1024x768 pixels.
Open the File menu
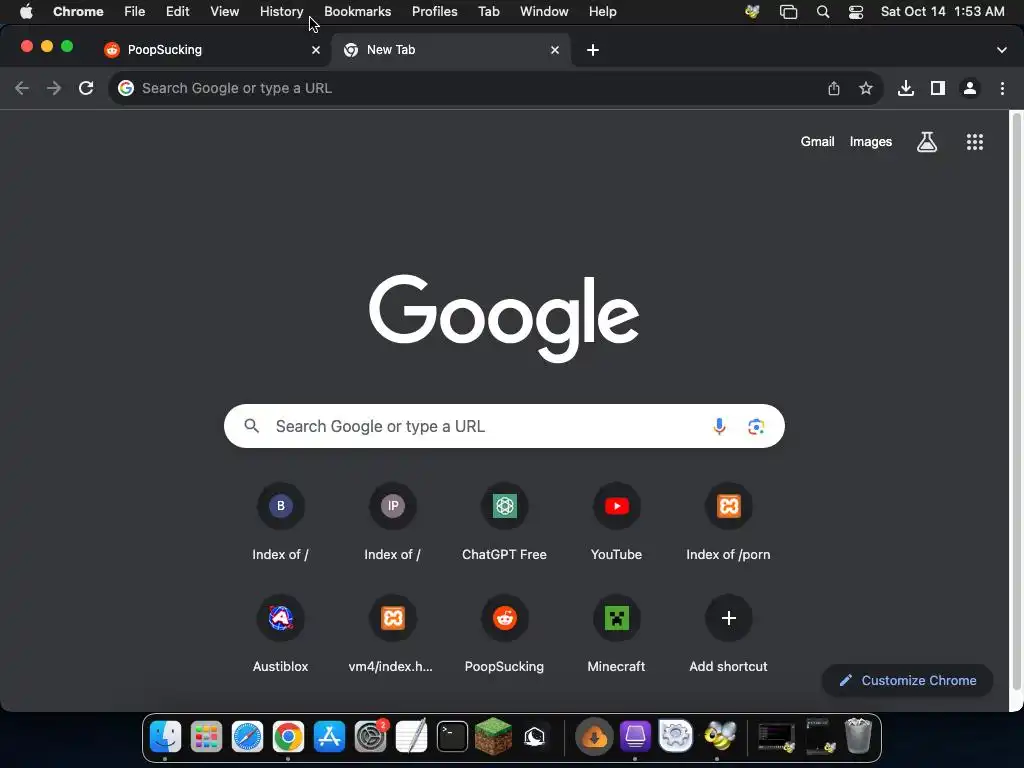135,12
